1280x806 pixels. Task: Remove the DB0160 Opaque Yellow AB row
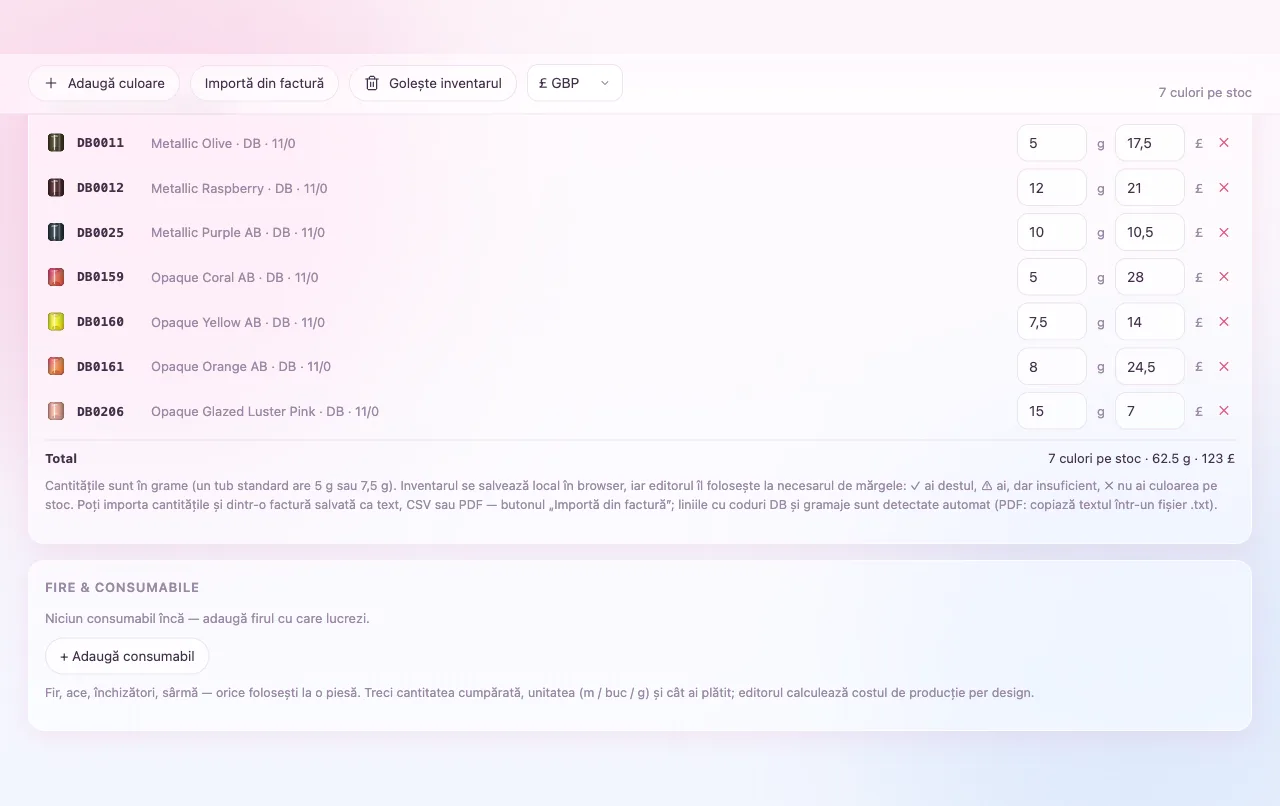pyautogui.click(x=1223, y=322)
